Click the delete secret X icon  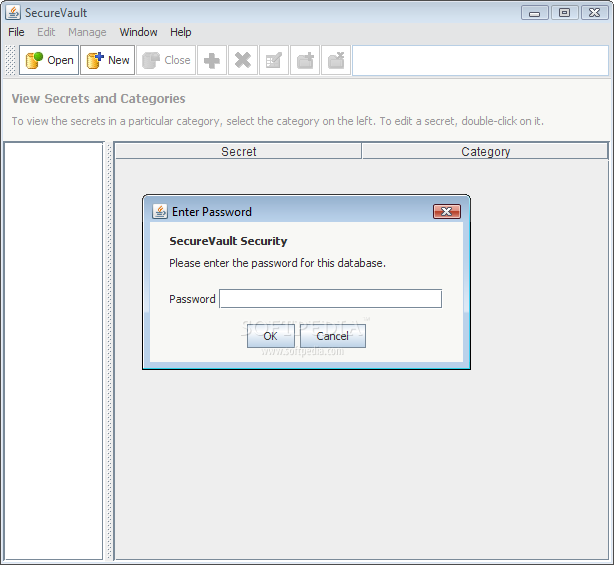(243, 60)
